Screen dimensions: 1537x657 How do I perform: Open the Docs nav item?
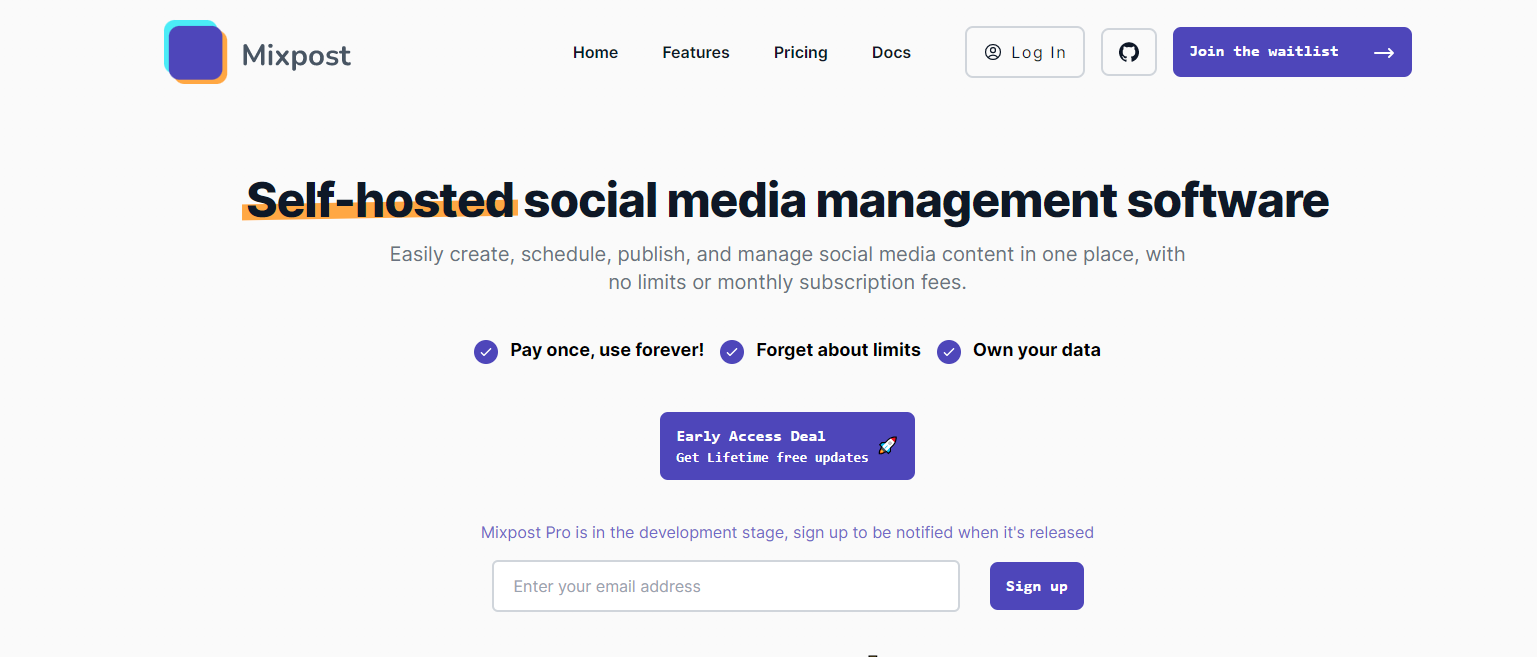tap(891, 53)
